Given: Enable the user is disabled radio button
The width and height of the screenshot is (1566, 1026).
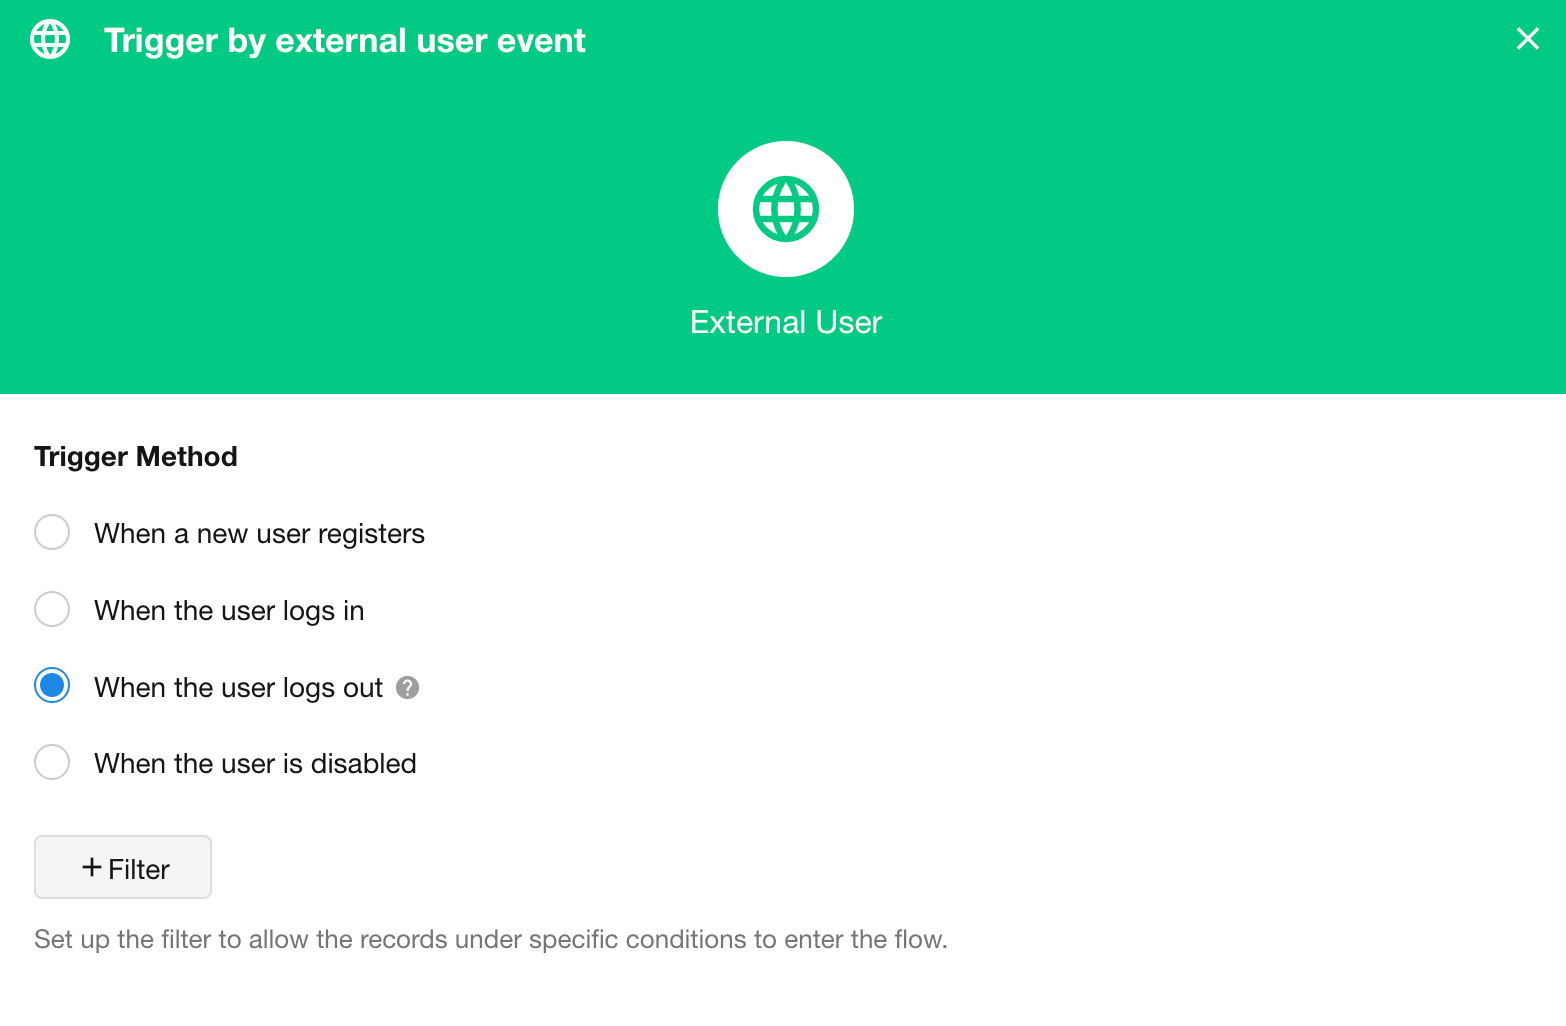Looking at the screenshot, I should [x=52, y=762].
